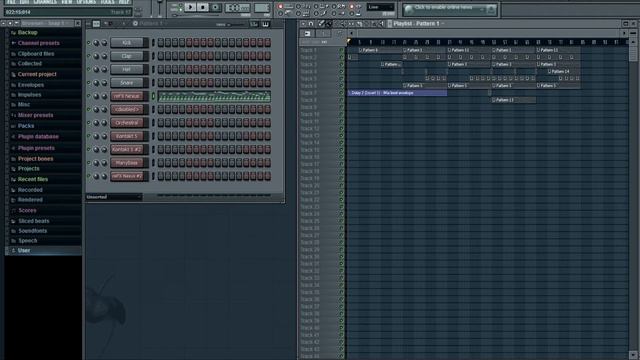Viewport: 640px width, 360px height.
Task: Toggle the playlist snap magnet icon
Action: coord(311,24)
